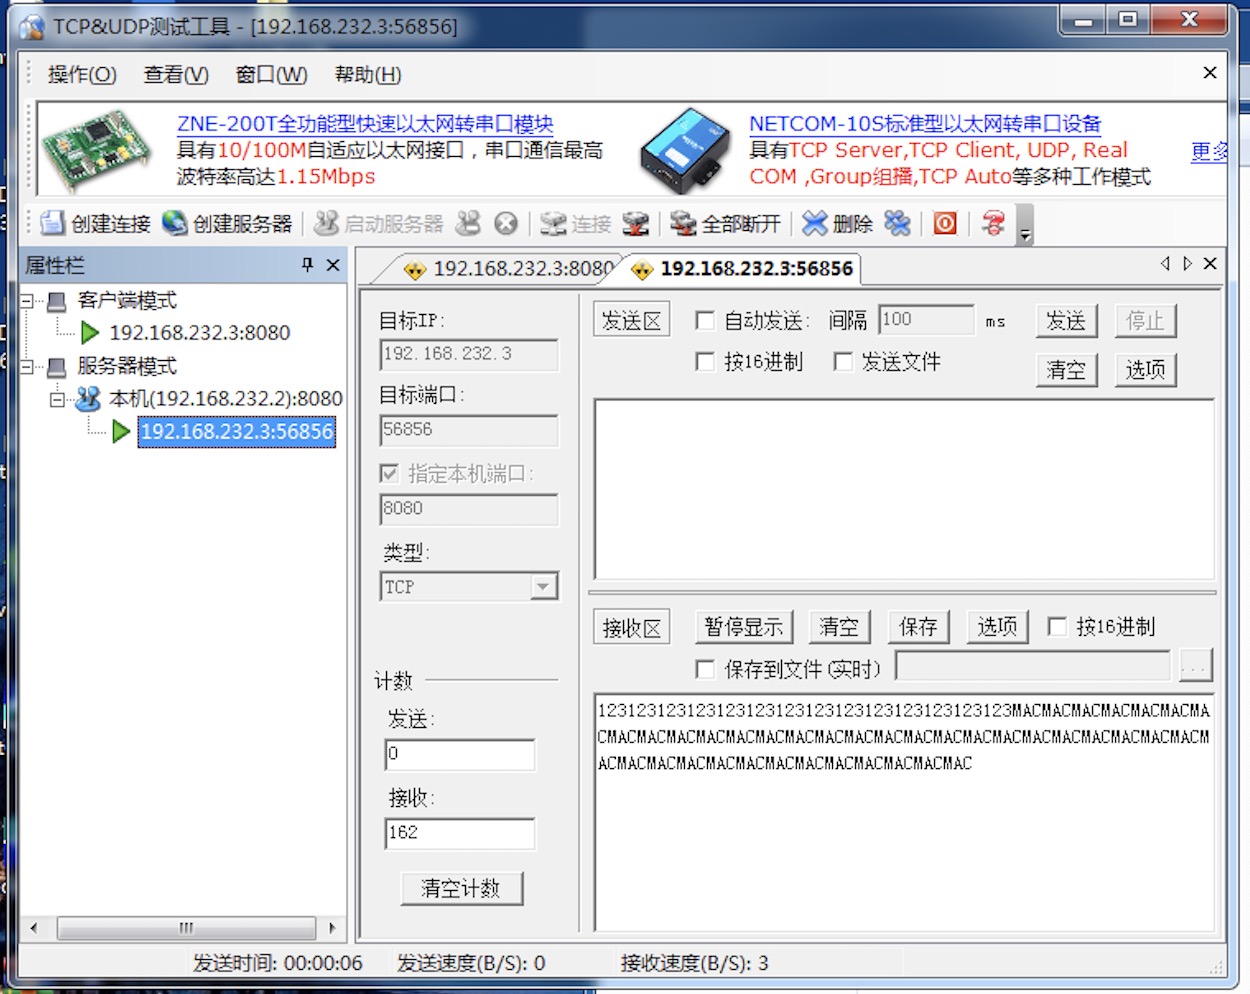Click the right tab-scroll arrow
The image size is (1250, 994).
coord(1187,264)
